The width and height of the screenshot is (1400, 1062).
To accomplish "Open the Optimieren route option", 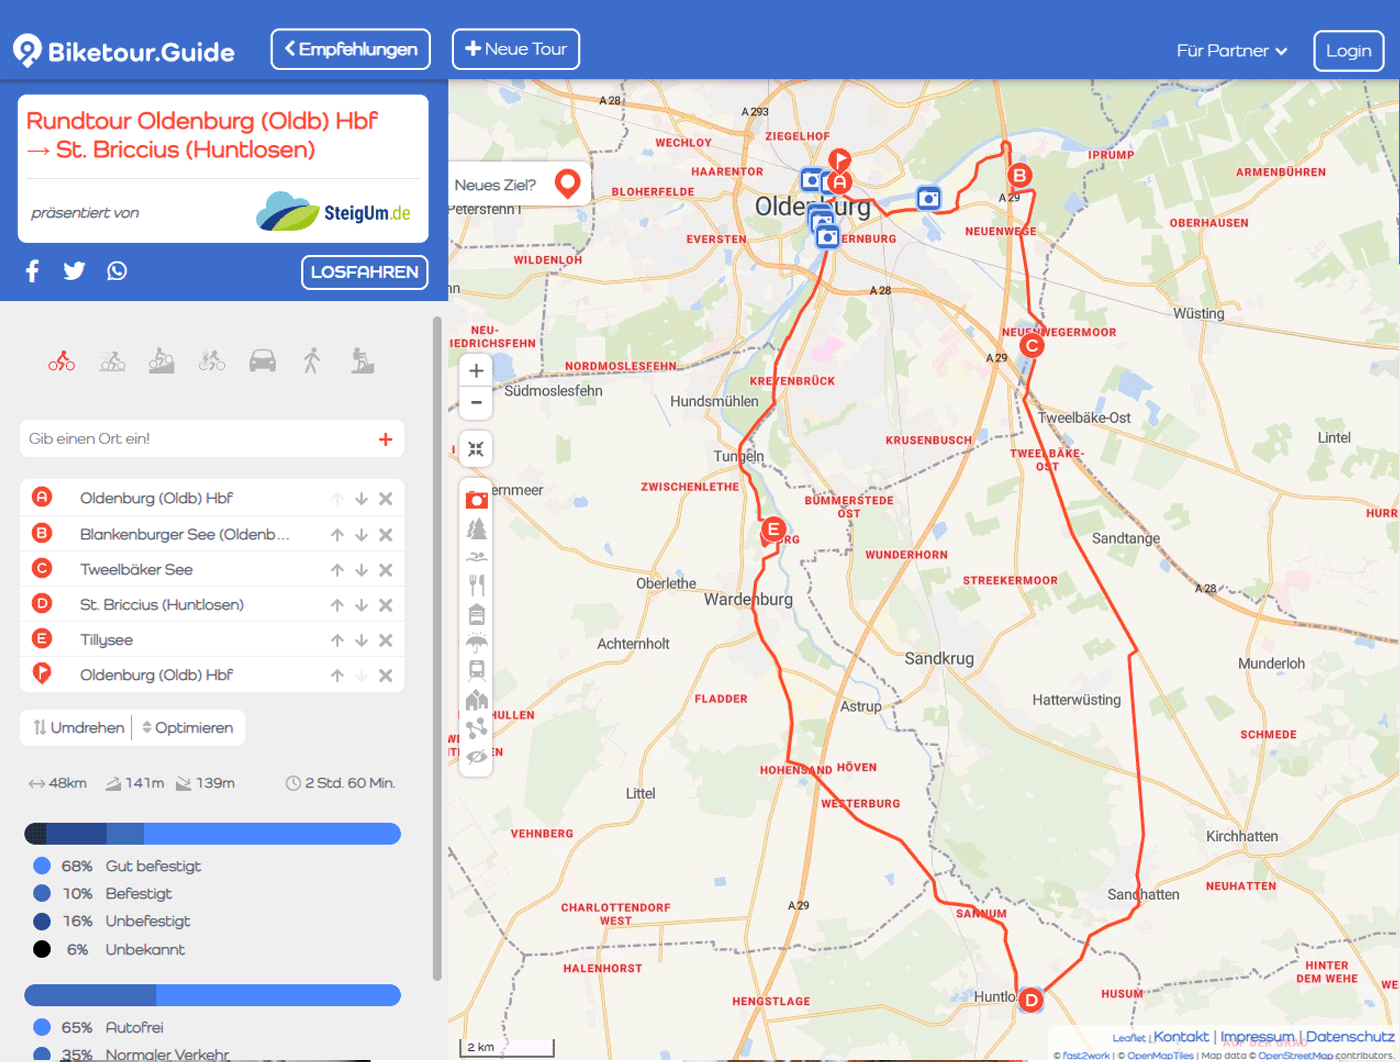I will (x=187, y=728).
